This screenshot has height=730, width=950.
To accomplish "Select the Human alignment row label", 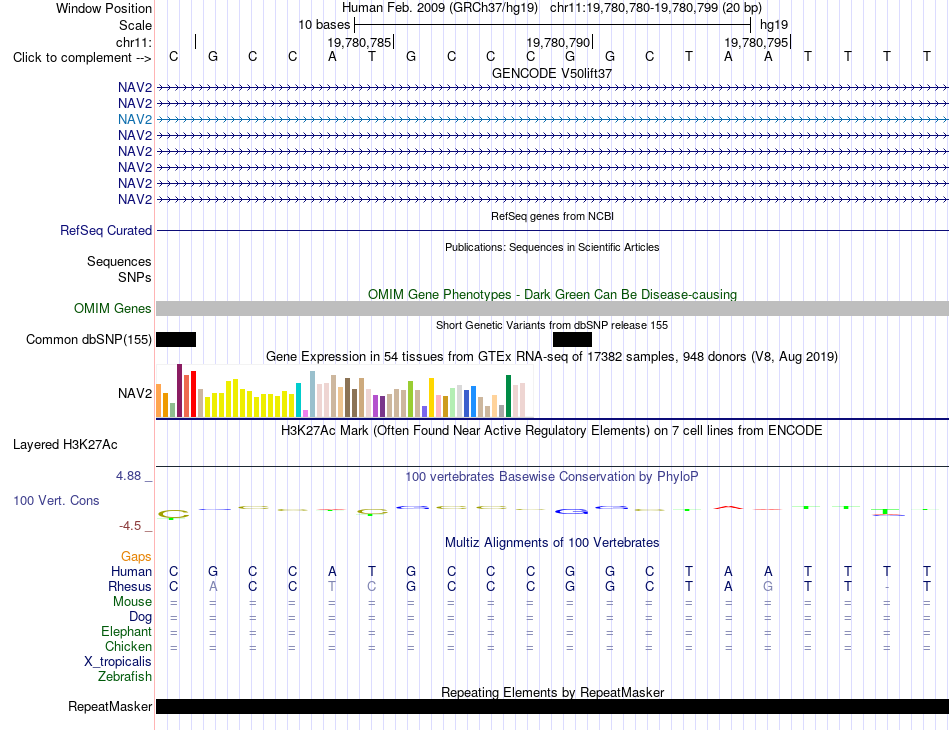I will [x=131, y=571].
